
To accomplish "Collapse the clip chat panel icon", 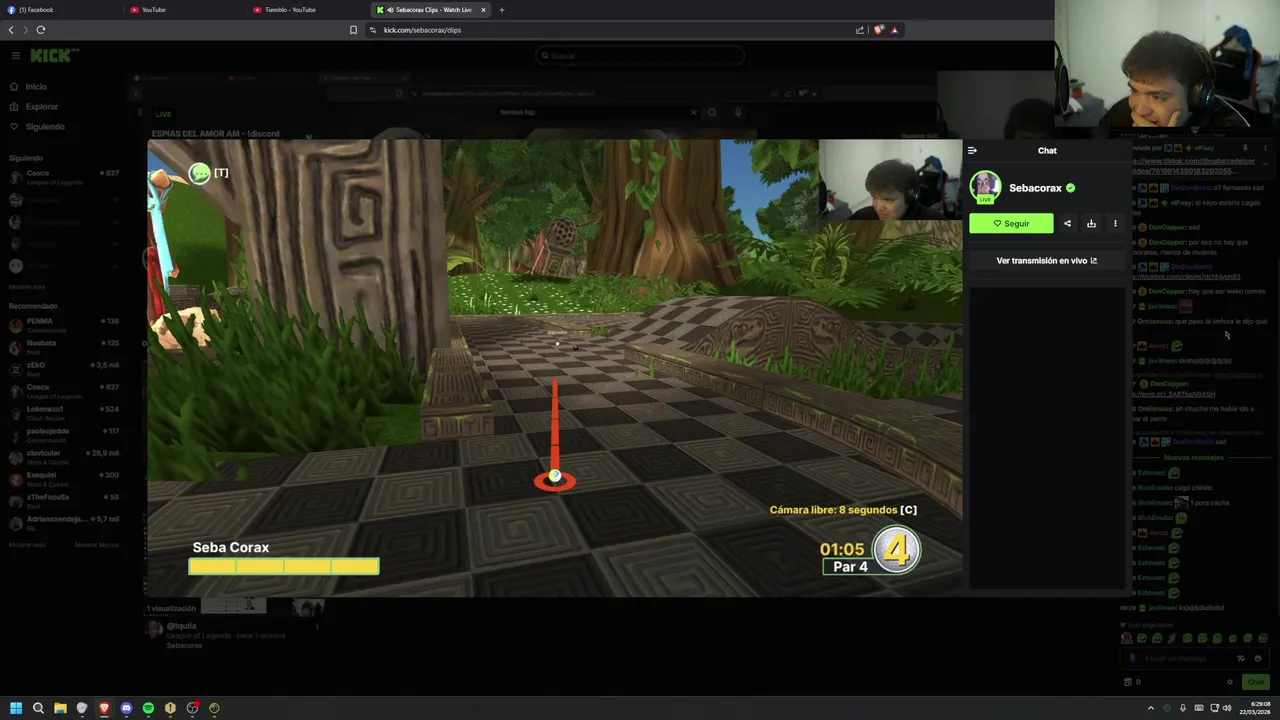I will click(x=972, y=150).
